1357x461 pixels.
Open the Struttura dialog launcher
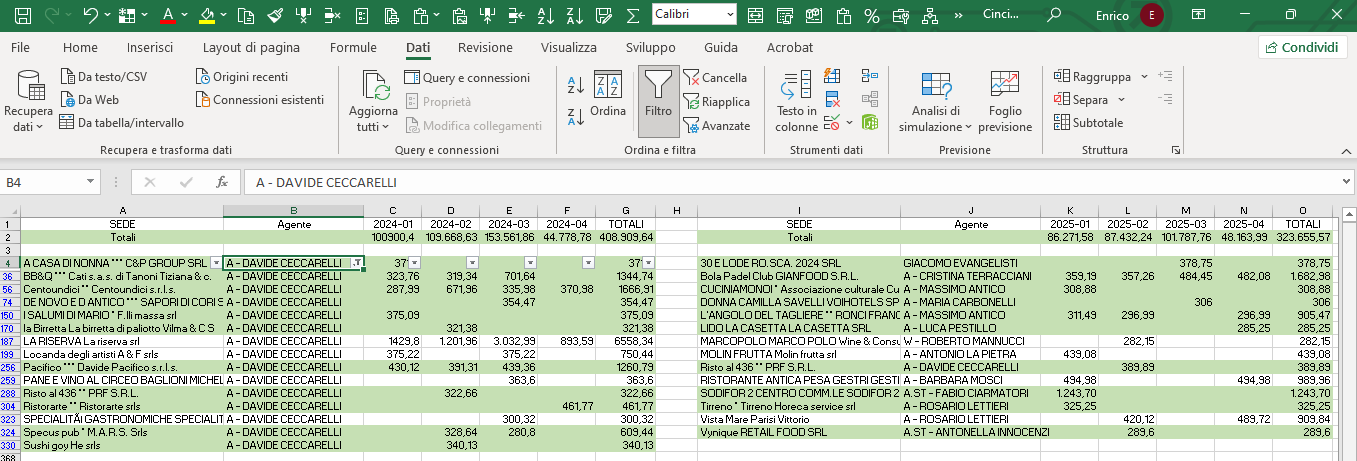pyautogui.click(x=1176, y=150)
